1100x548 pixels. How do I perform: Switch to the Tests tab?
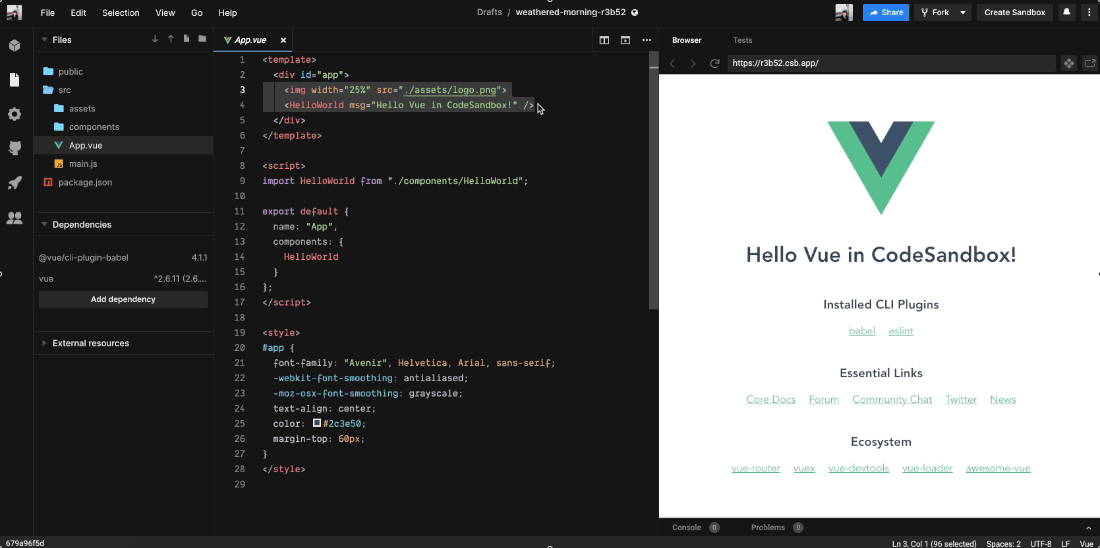(742, 40)
